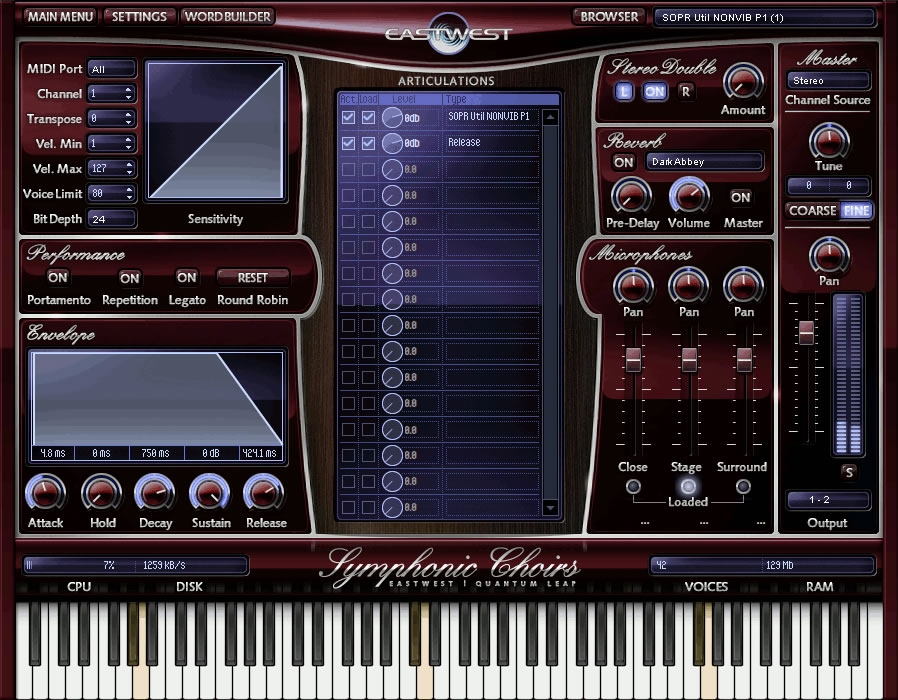Image resolution: width=898 pixels, height=700 pixels.
Task: Open Surround microphone options dots
Action: coord(761,522)
